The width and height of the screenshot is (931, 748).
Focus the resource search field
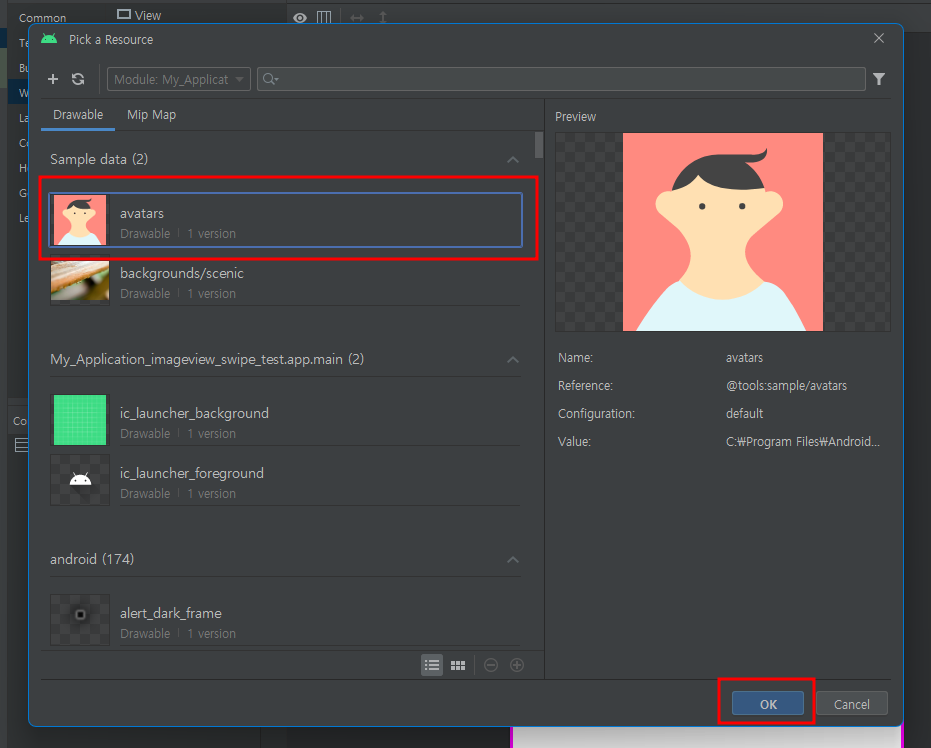[561, 79]
